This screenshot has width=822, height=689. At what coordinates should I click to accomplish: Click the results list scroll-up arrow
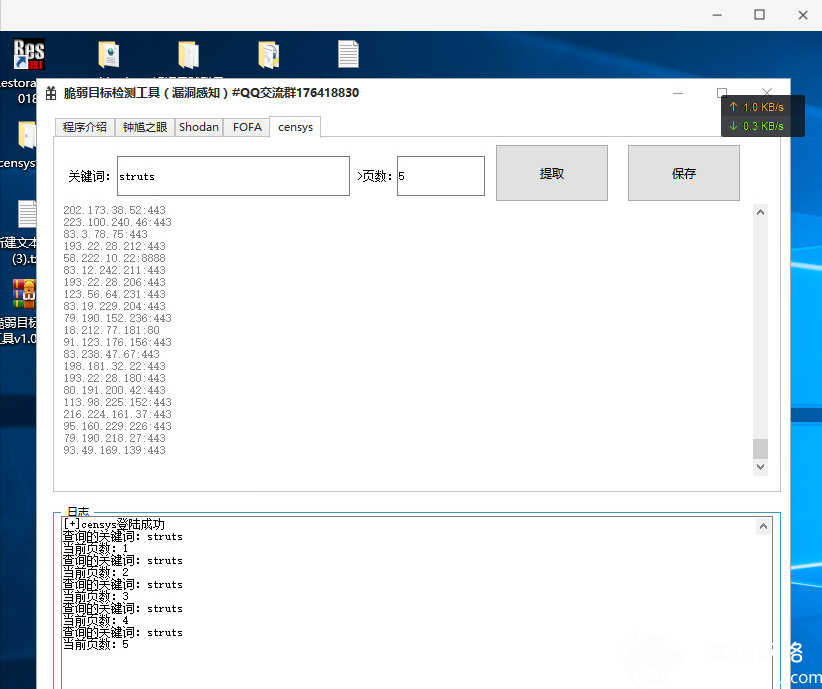(761, 212)
